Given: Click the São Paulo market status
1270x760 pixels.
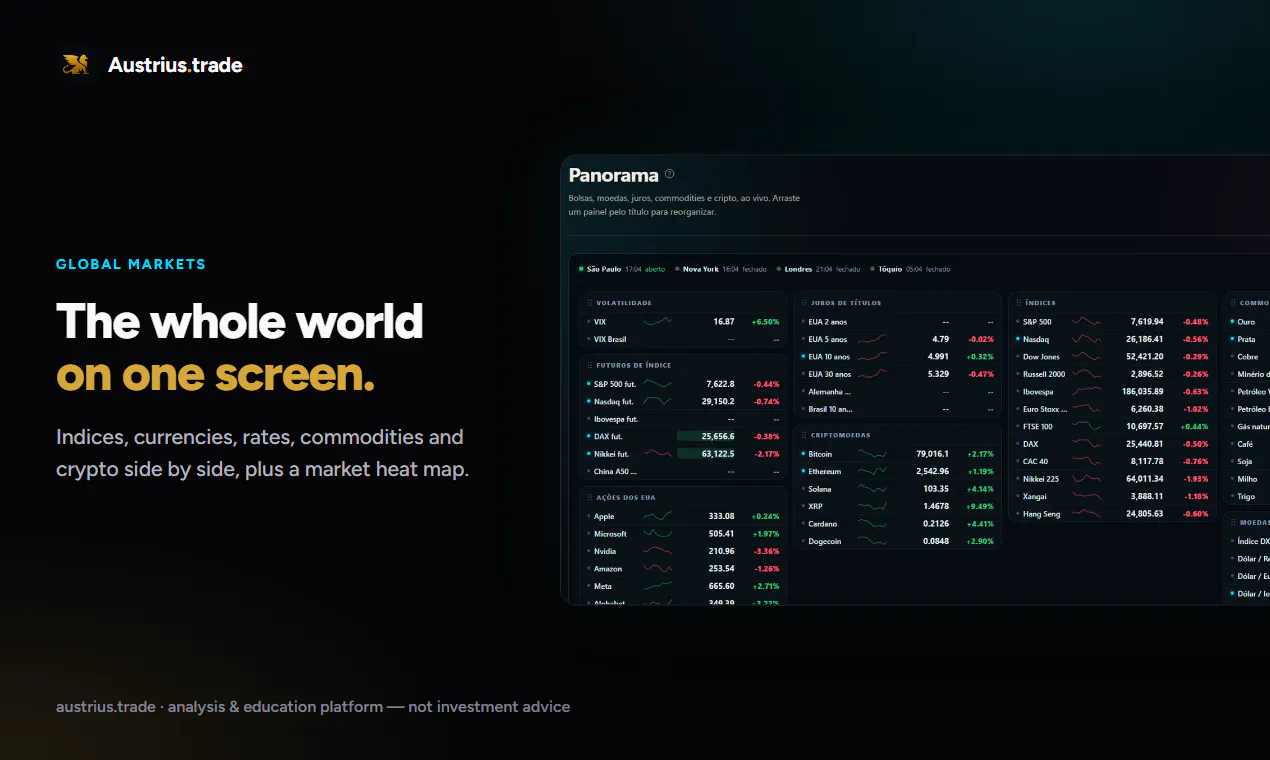Looking at the screenshot, I should (622, 269).
